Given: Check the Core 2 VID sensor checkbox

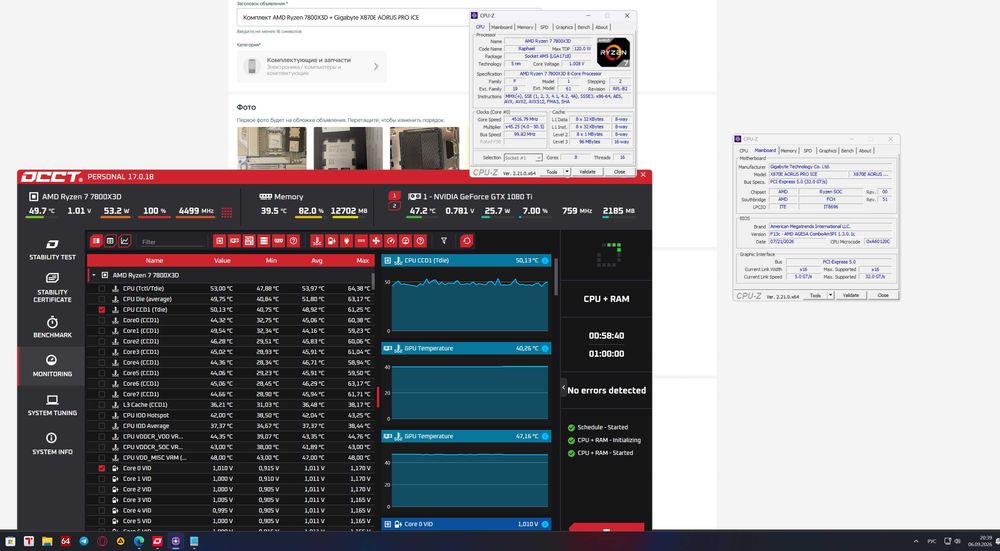Looking at the screenshot, I should 102,489.
